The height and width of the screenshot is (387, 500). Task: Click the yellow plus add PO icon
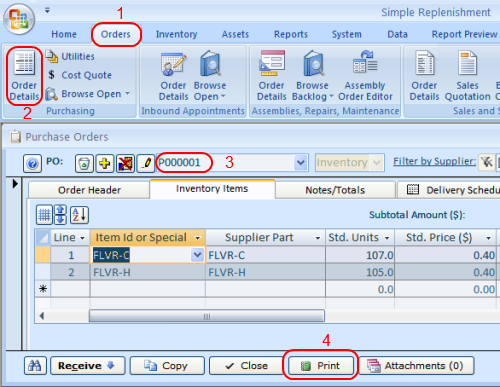(x=105, y=163)
